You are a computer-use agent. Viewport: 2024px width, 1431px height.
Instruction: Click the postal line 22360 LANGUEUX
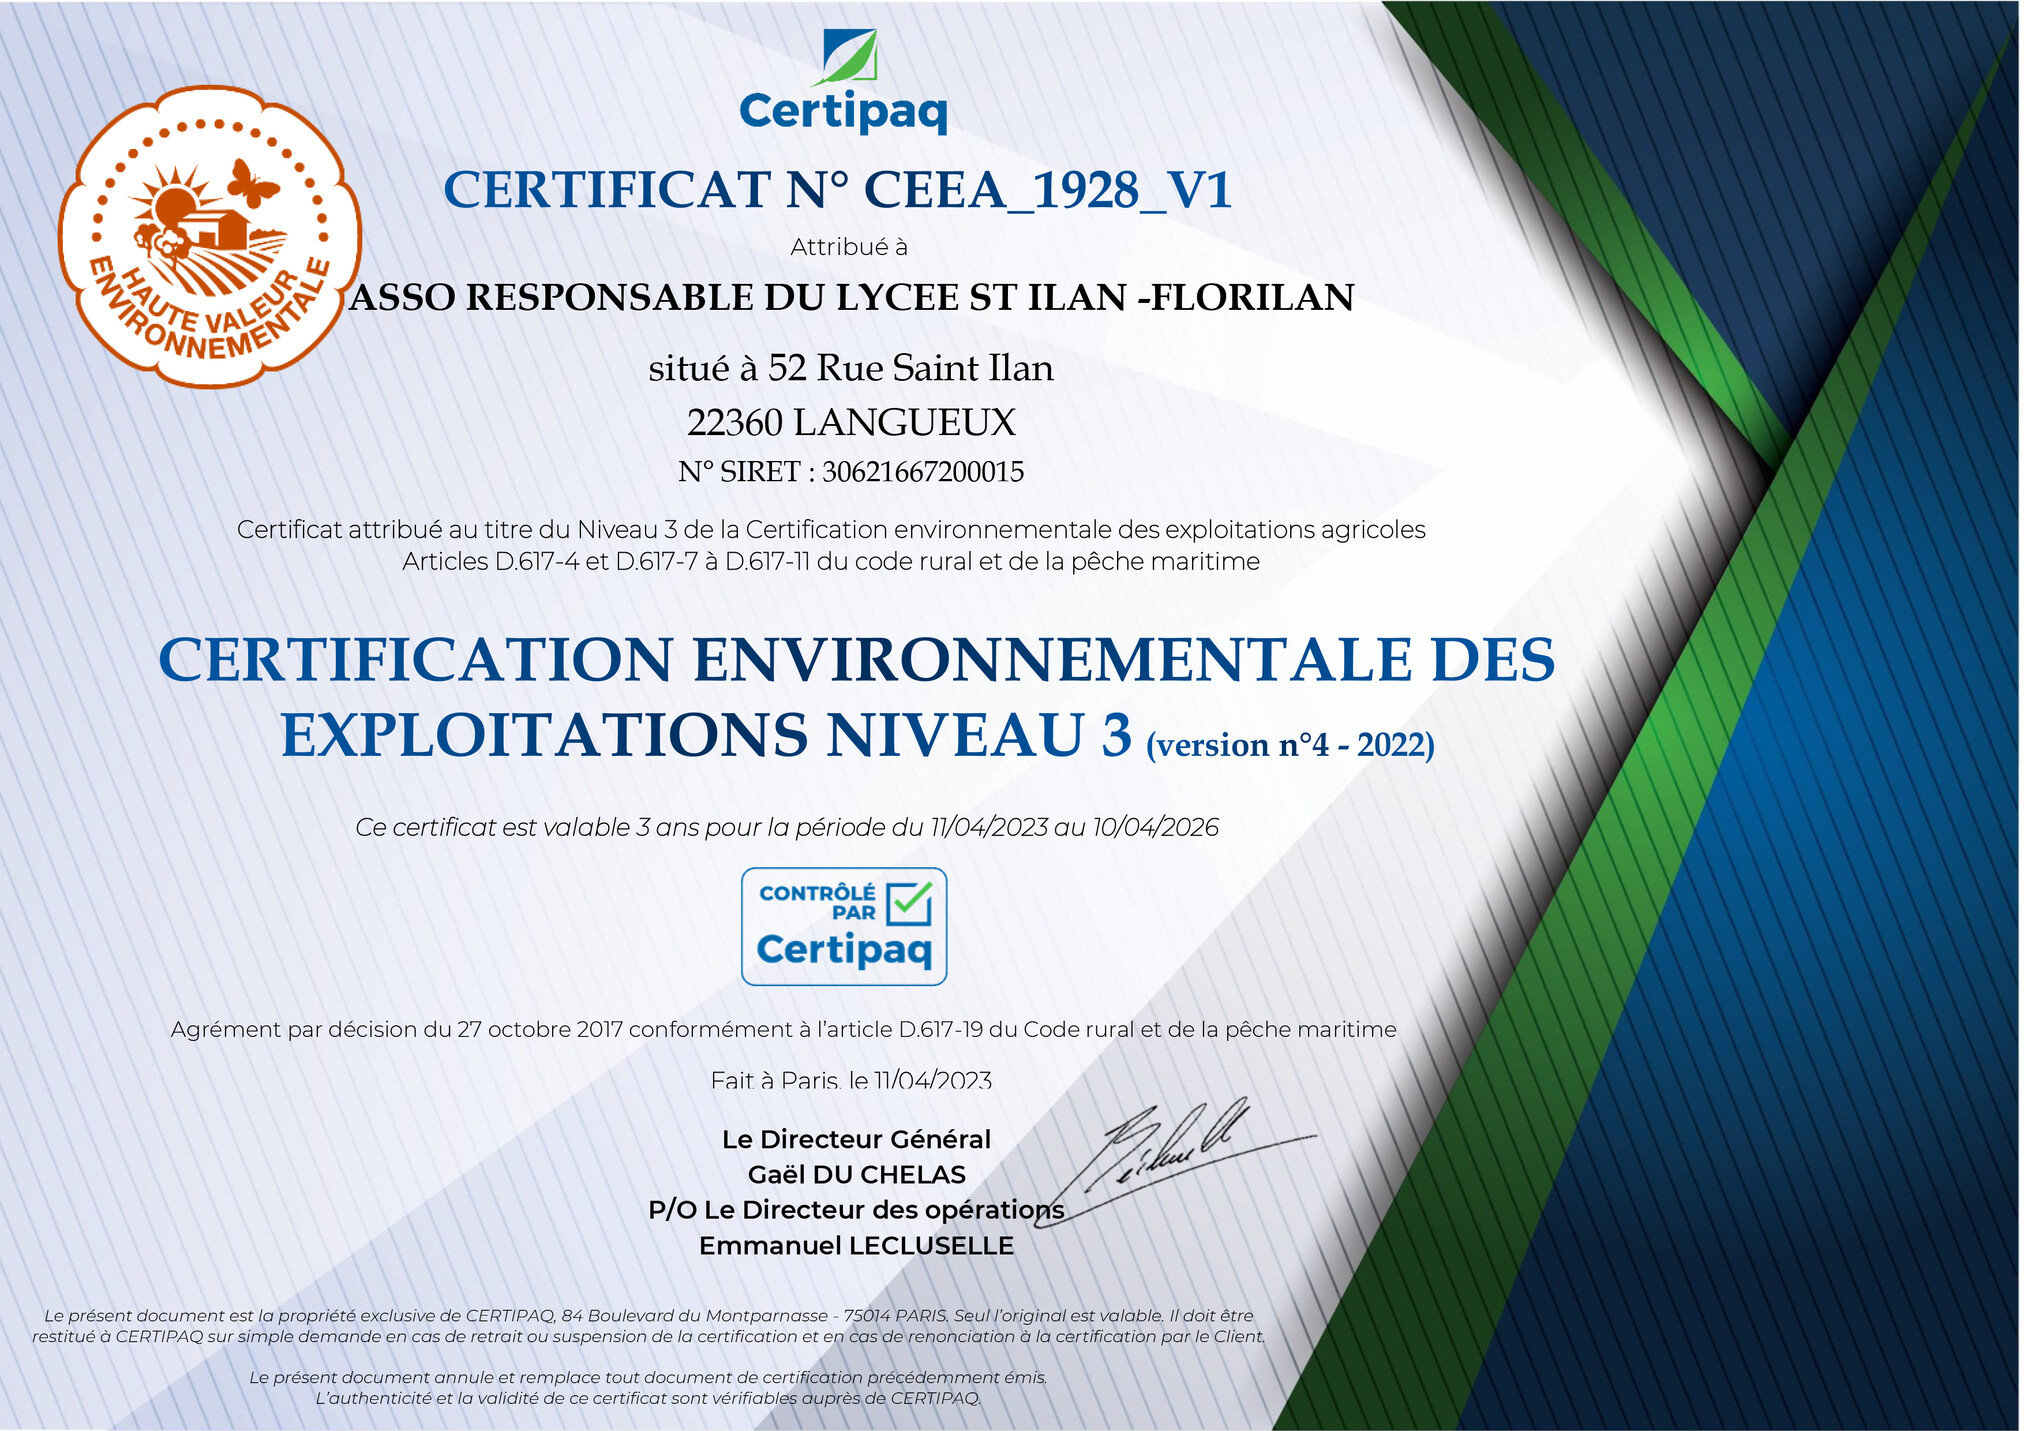(x=851, y=423)
